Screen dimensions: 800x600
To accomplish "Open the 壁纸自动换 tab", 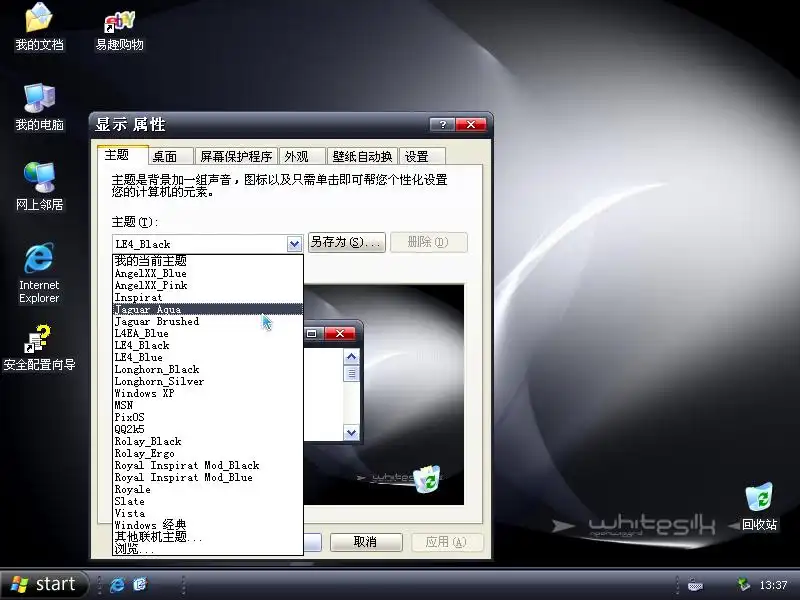I will [x=362, y=156].
